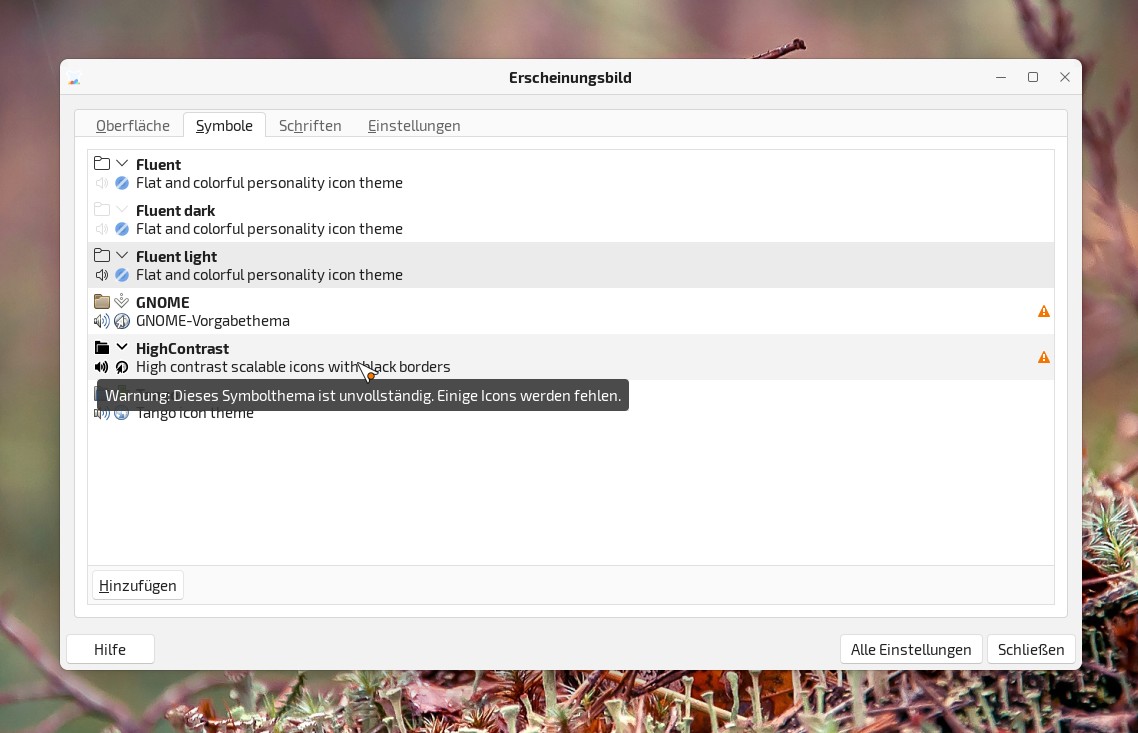Screen dimensions: 1138x733
Task: Click the description "GNOME-Vorgabethema"
Action: pos(213,321)
